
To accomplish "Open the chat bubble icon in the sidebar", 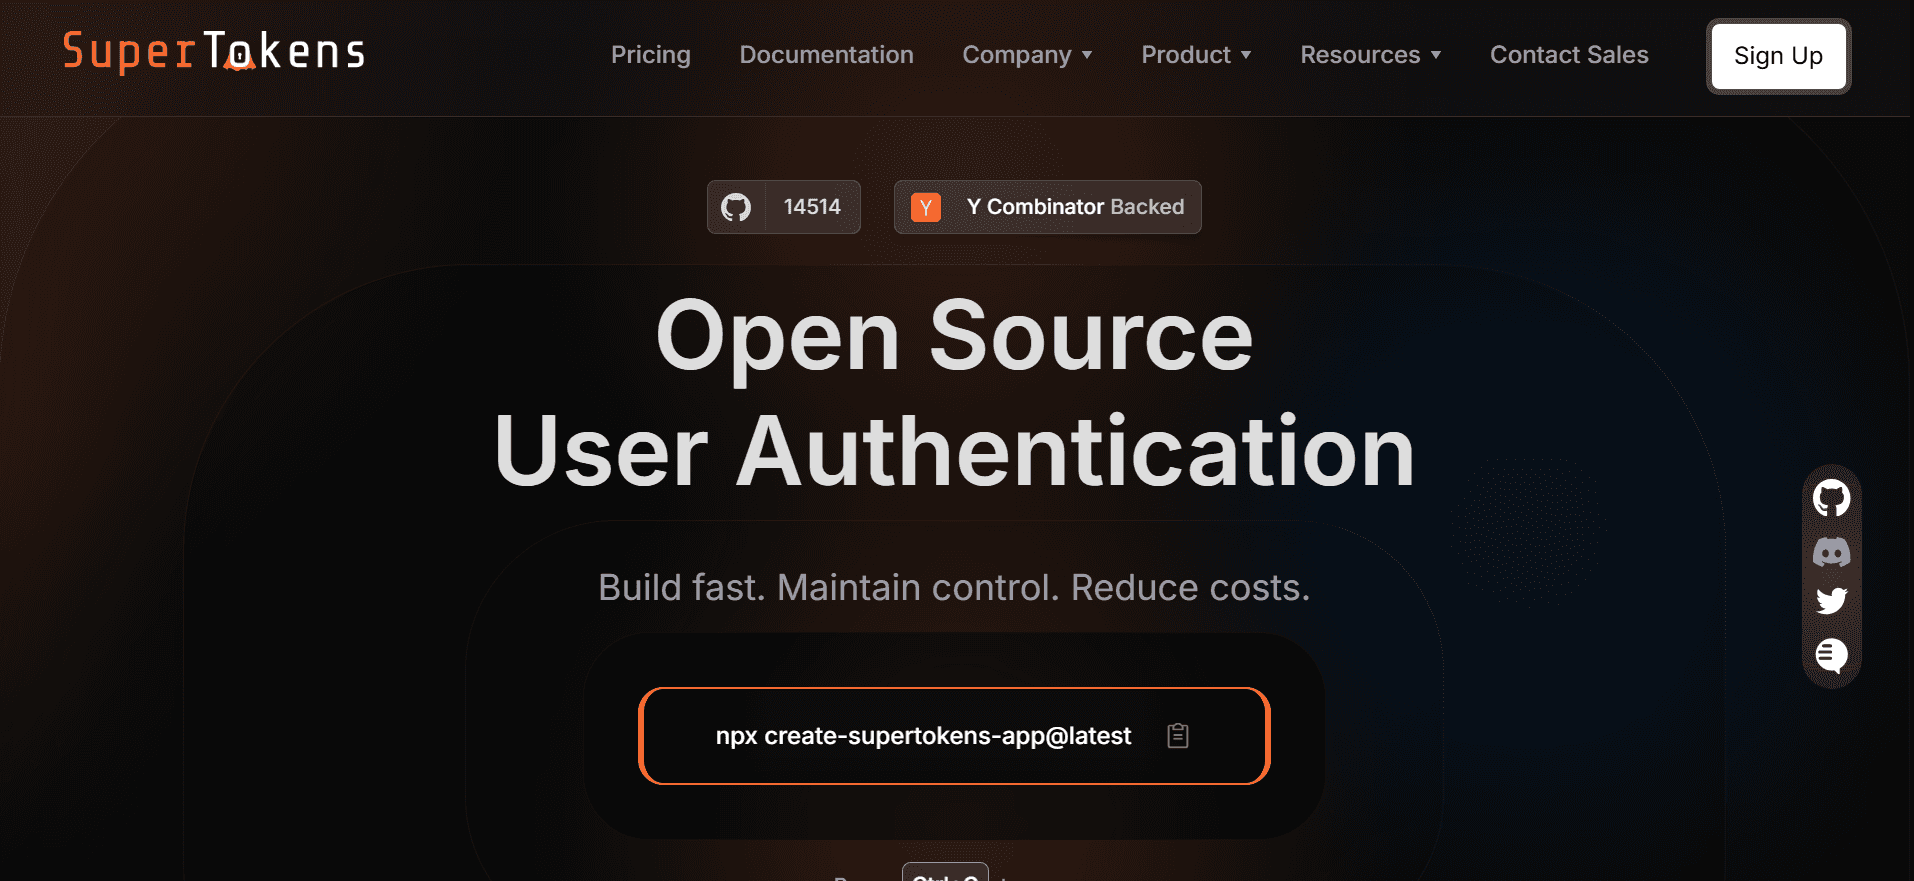I will pos(1831,655).
